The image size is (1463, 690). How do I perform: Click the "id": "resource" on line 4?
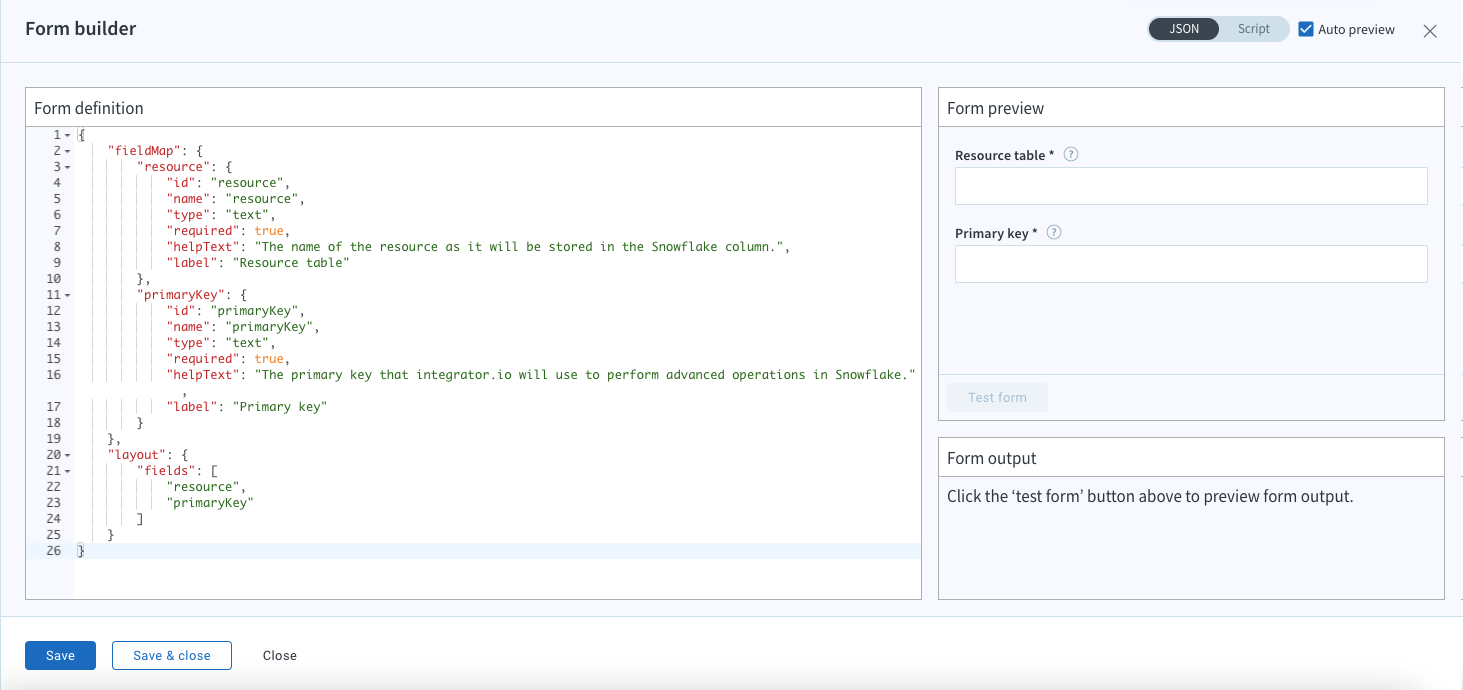coord(228,183)
